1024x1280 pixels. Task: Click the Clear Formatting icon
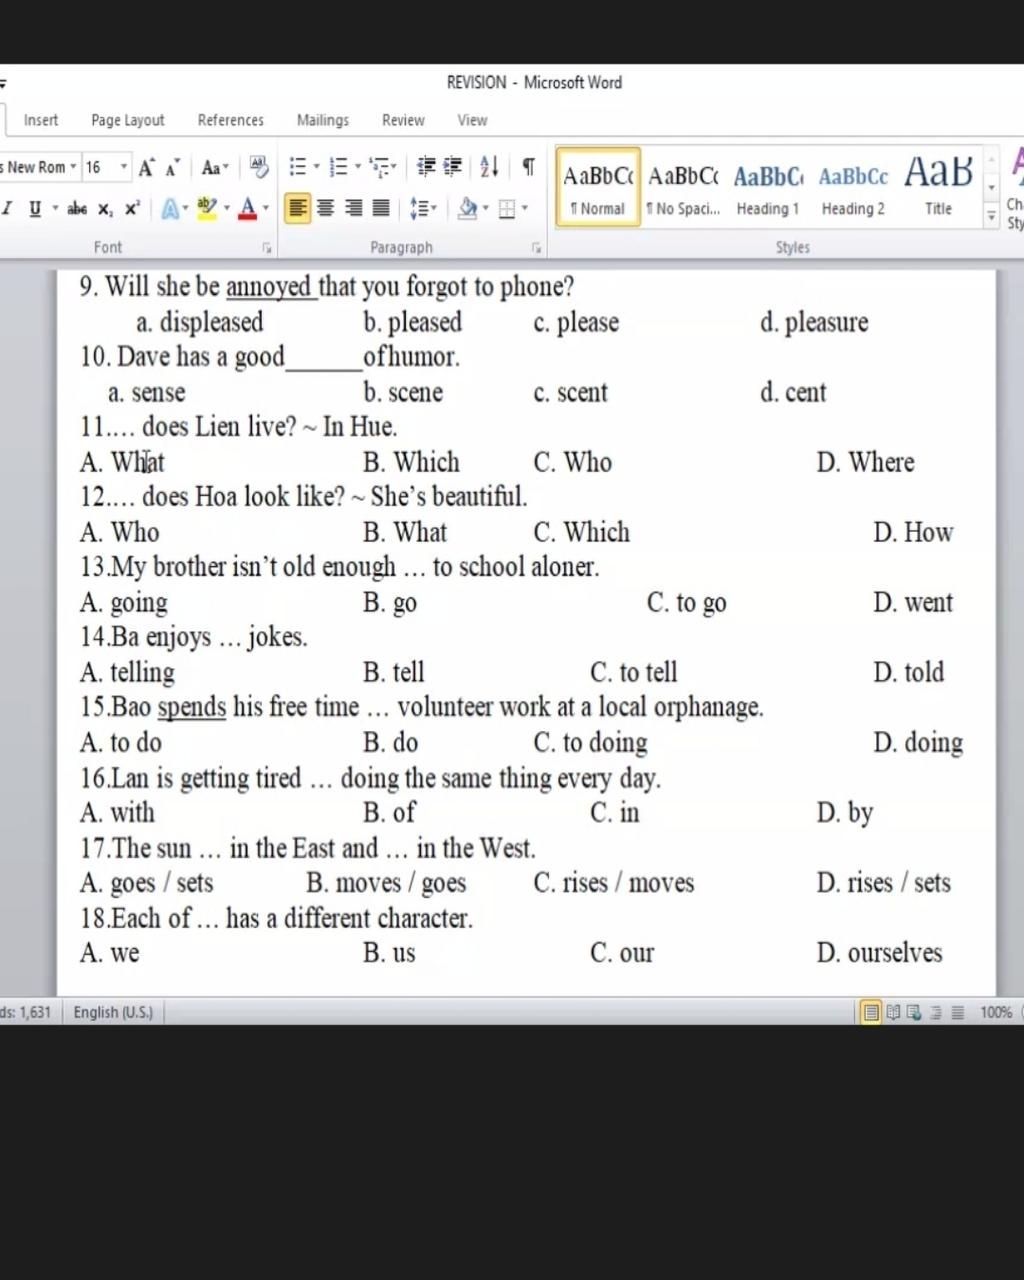(x=259, y=168)
